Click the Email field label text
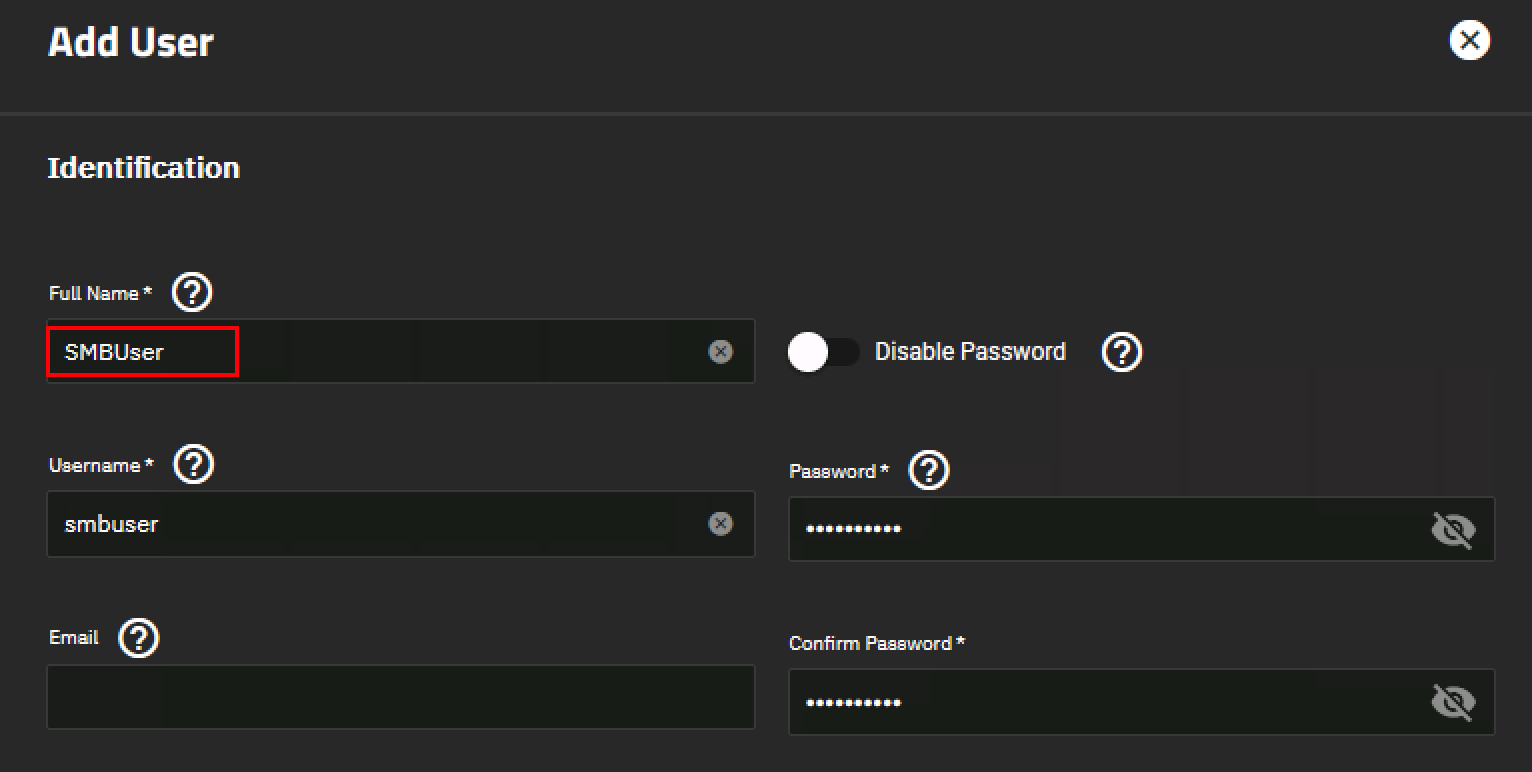This screenshot has width=1532, height=772. click(x=74, y=638)
